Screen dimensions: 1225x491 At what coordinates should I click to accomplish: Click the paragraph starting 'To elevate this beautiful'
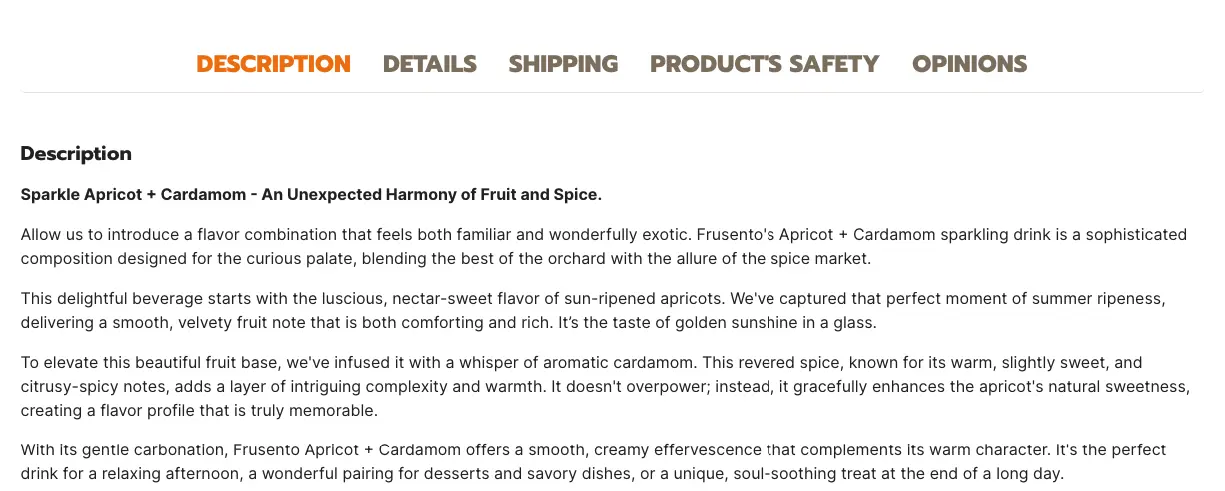coord(605,386)
